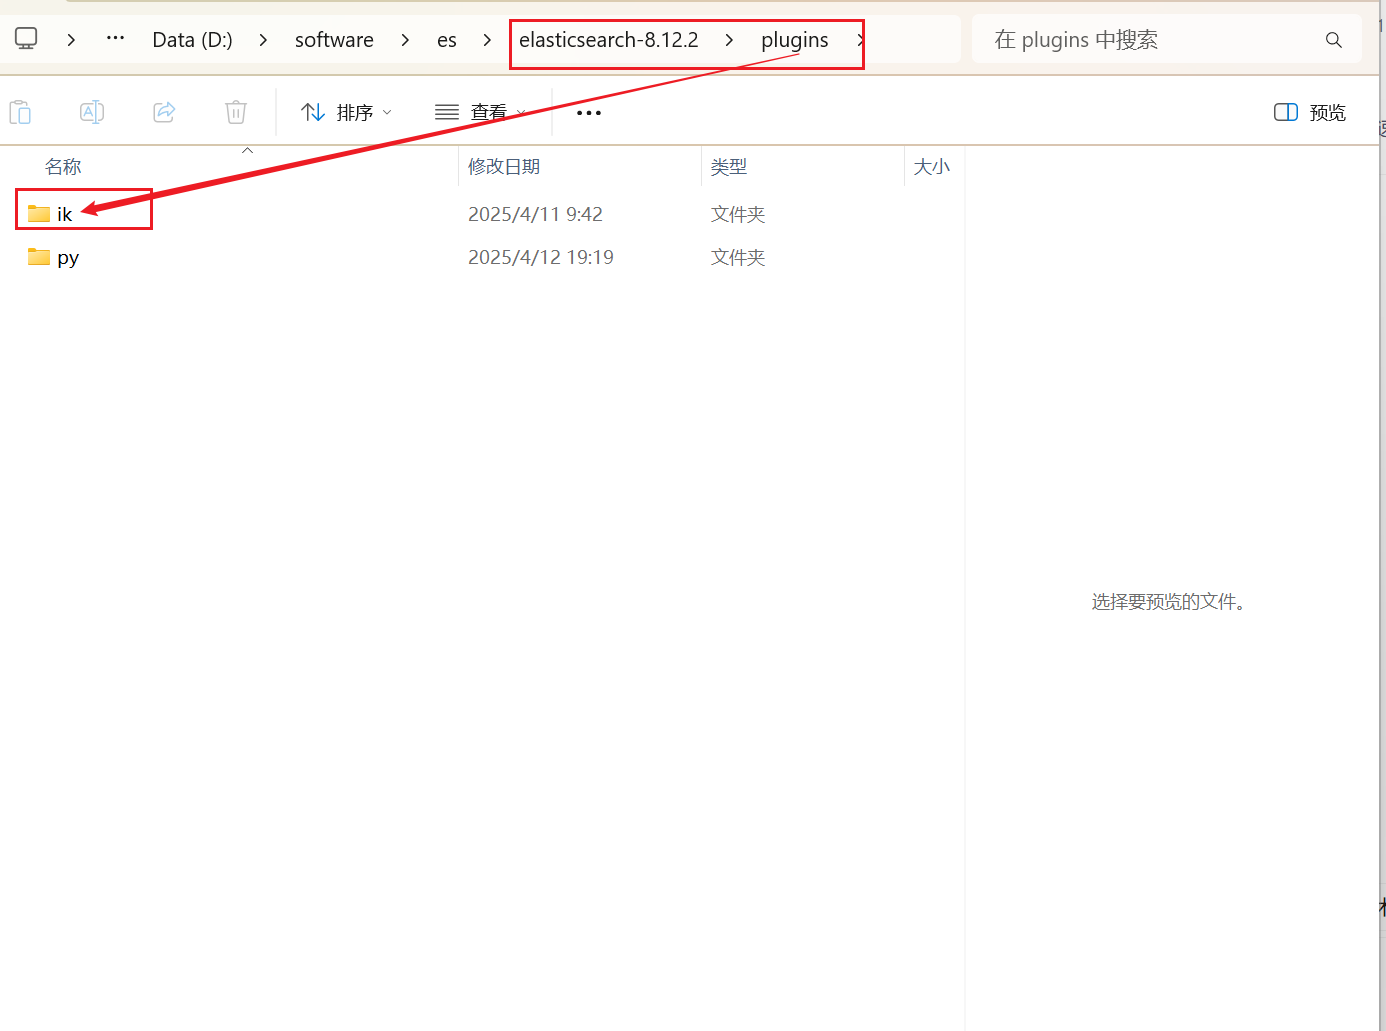Open the 排序 sort dropdown
The image size is (1386, 1031).
[346, 113]
